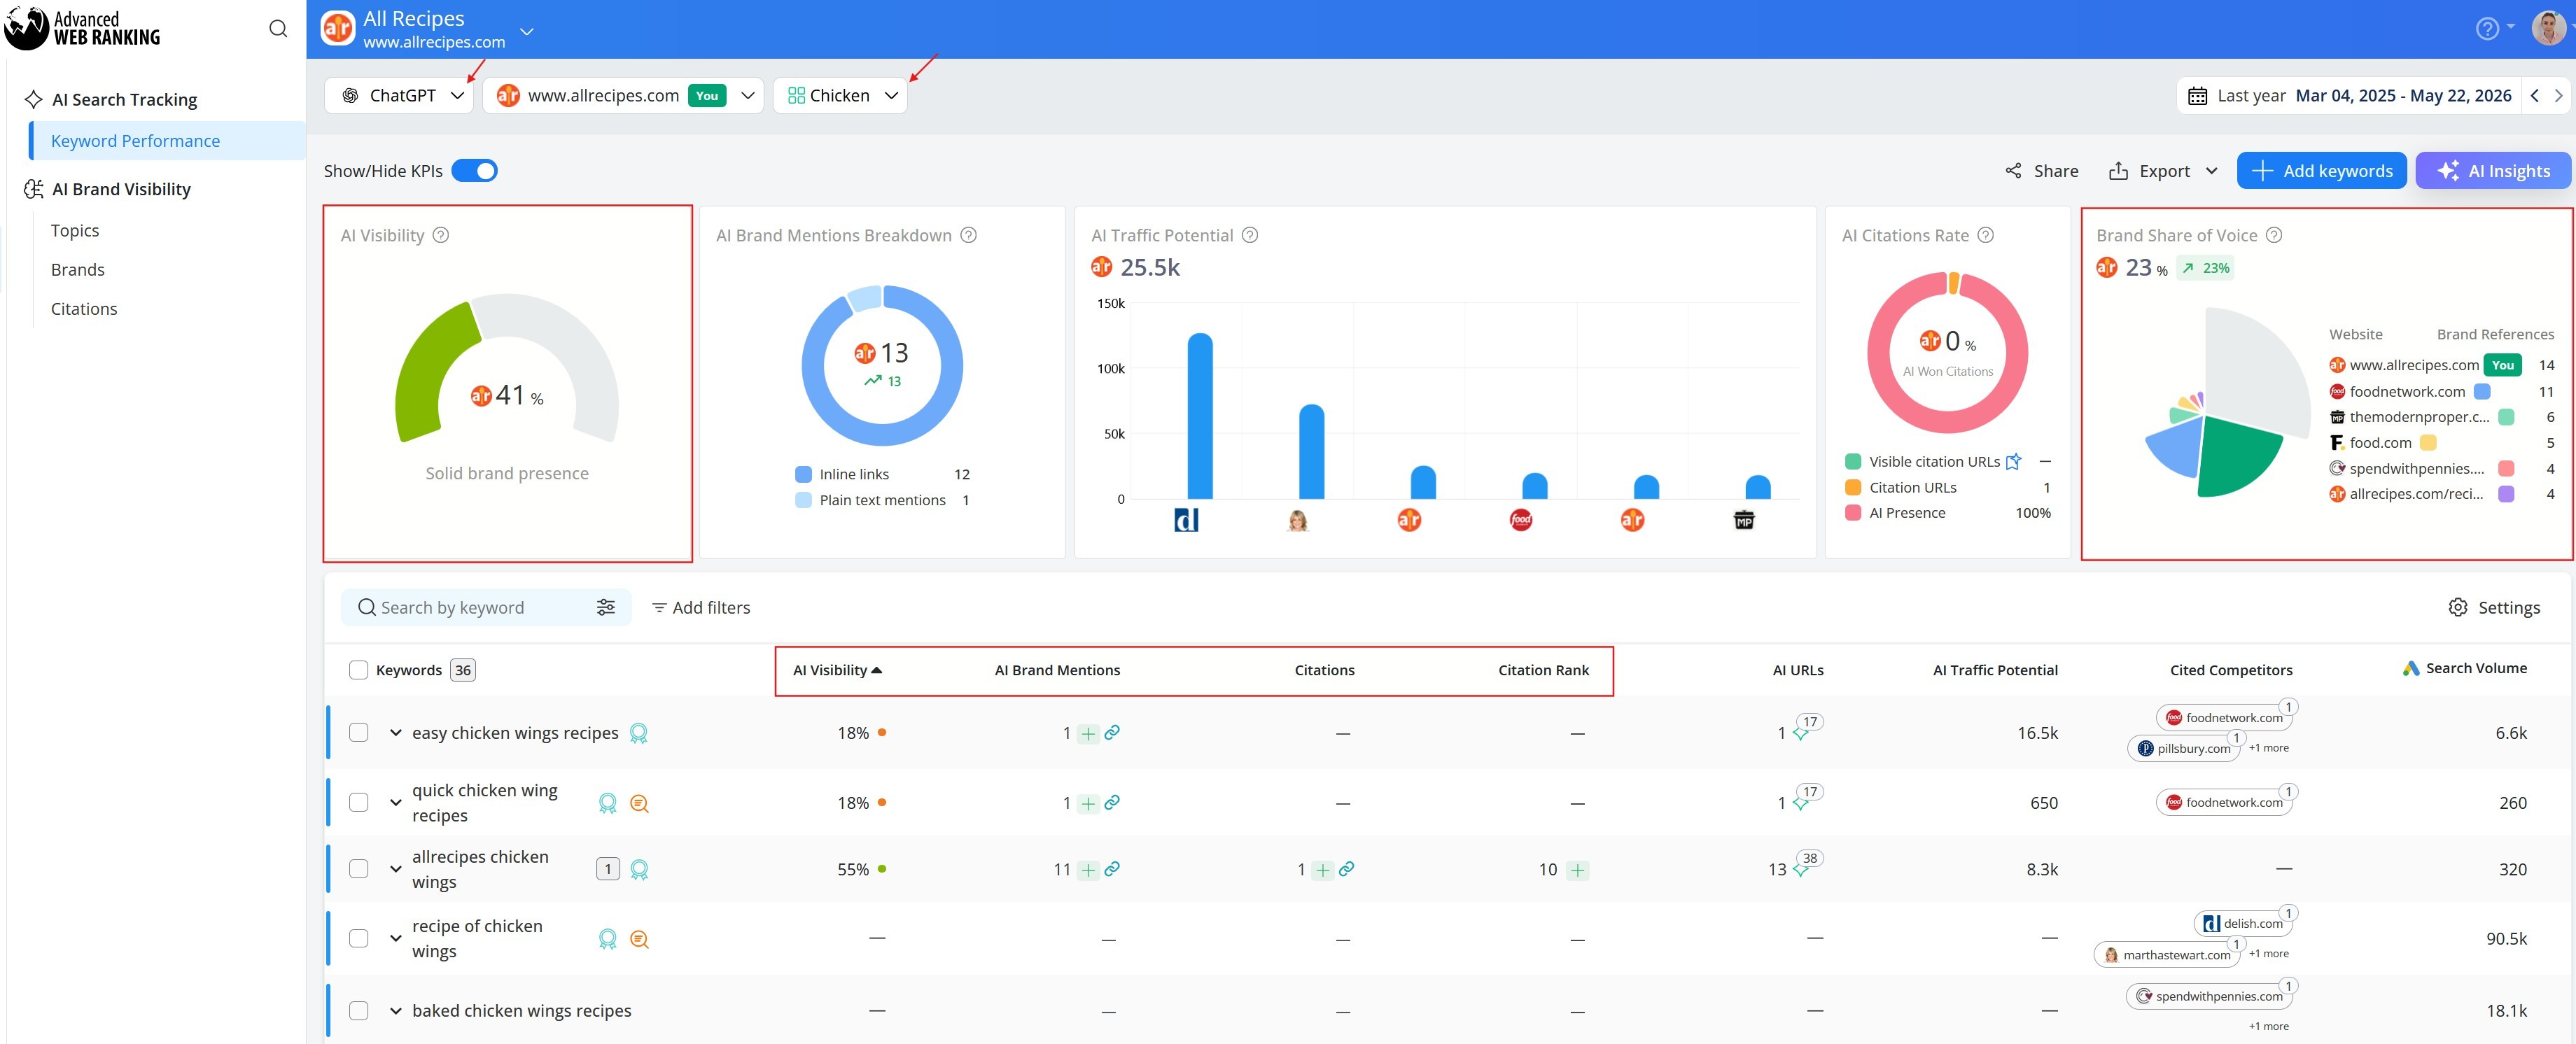Click the Modern Proper bar chart logo
This screenshot has height=1044, width=2576.
click(x=1743, y=520)
